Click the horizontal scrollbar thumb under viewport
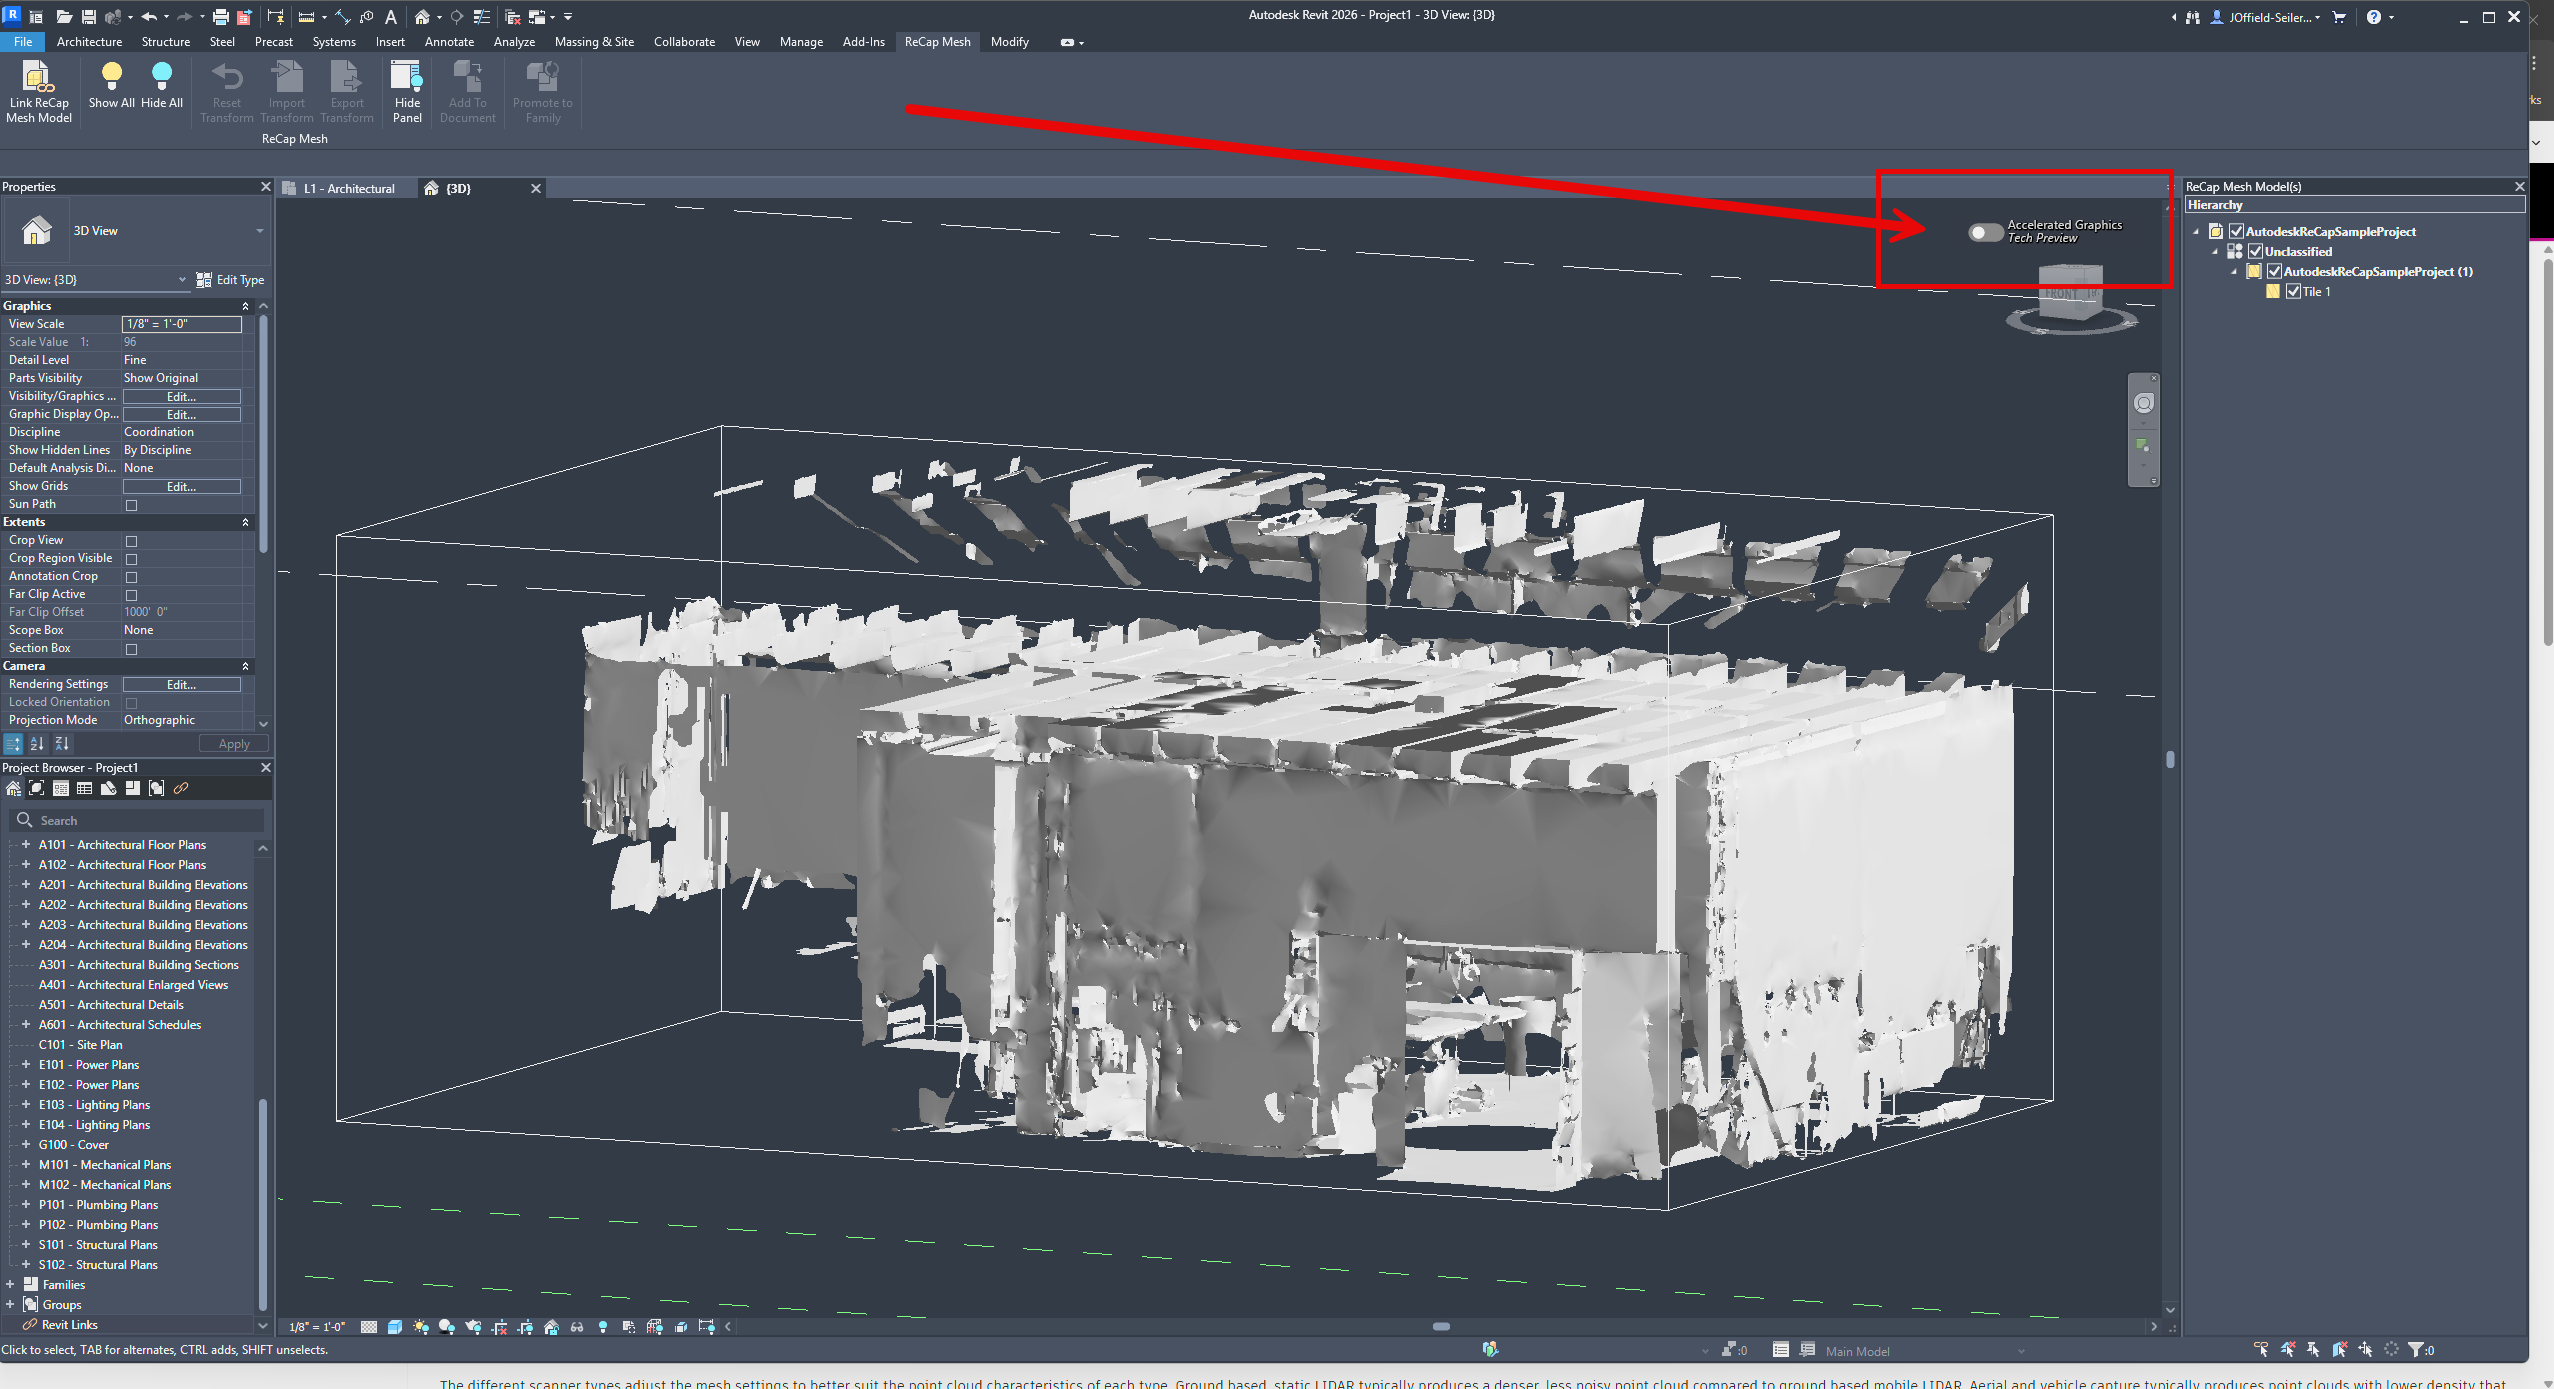This screenshot has width=2554, height=1389. click(x=1441, y=1327)
